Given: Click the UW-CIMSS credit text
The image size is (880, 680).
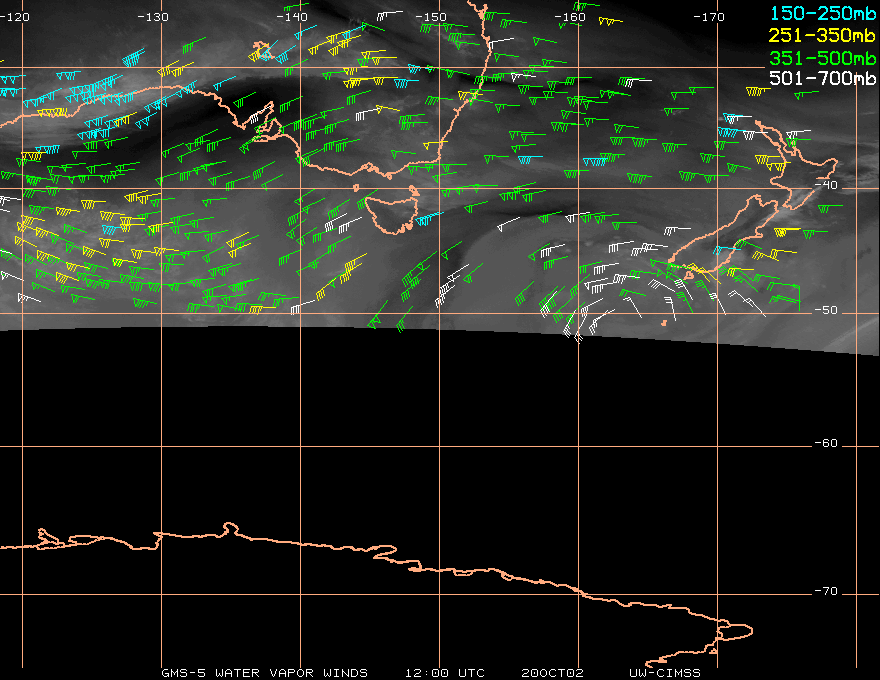Looking at the screenshot, I should pyautogui.click(x=665, y=672).
